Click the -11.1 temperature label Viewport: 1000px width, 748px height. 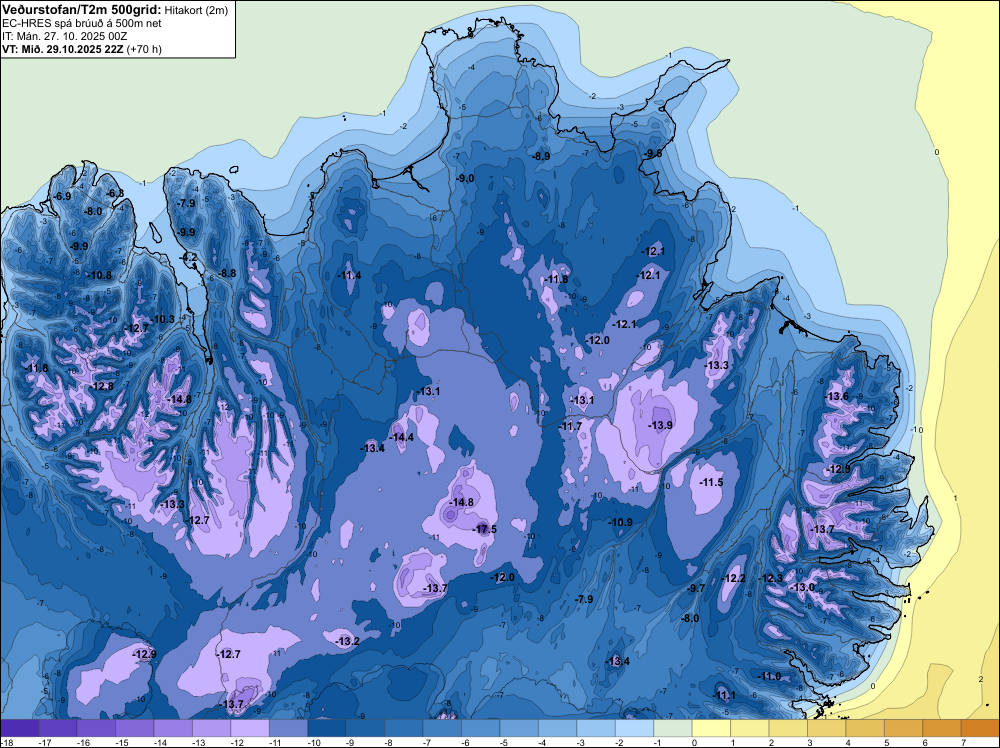click(x=724, y=696)
